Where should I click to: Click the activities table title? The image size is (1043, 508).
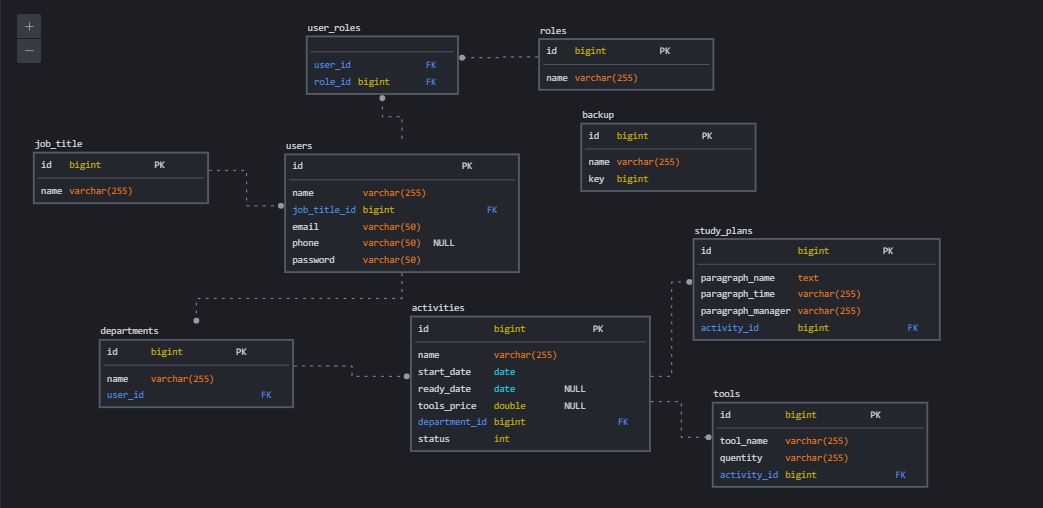pyautogui.click(x=438, y=307)
